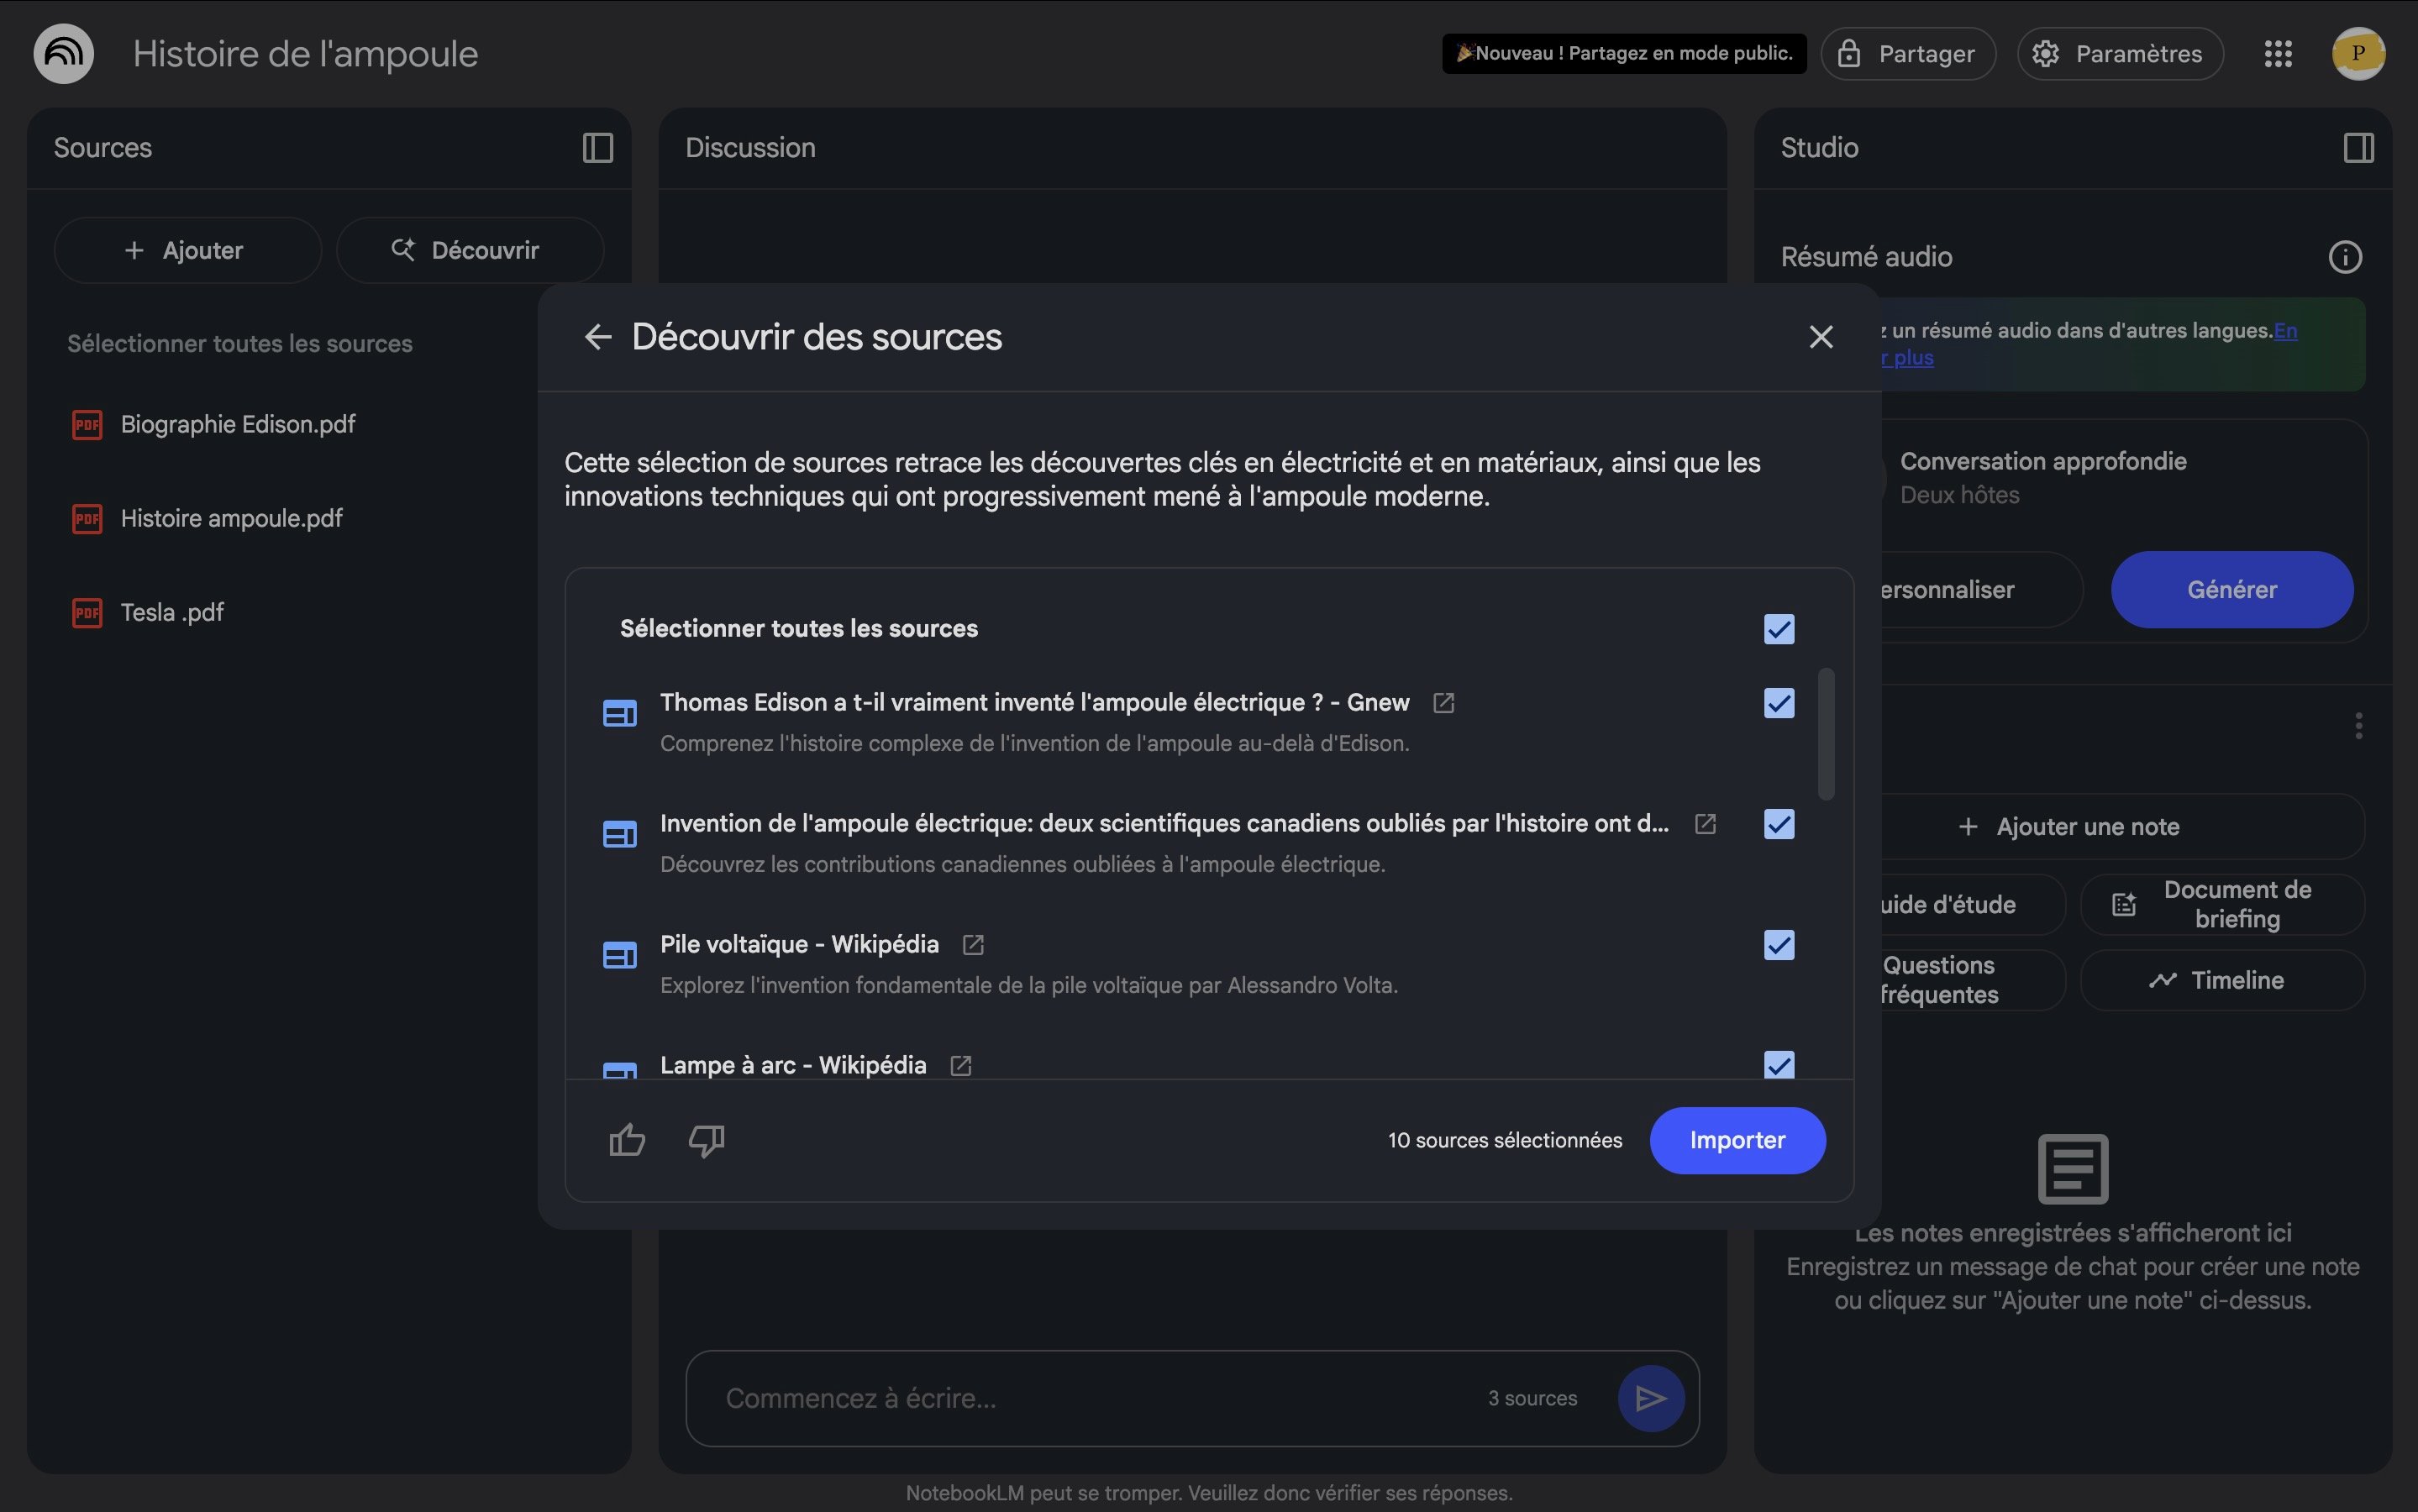Uncheck the Thomas Edison Gnew source
The height and width of the screenshot is (1512, 2418).
click(x=1779, y=703)
